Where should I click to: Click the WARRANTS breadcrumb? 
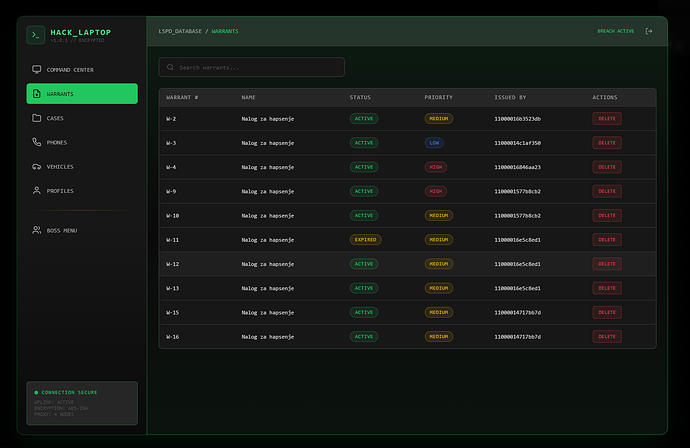coord(225,31)
